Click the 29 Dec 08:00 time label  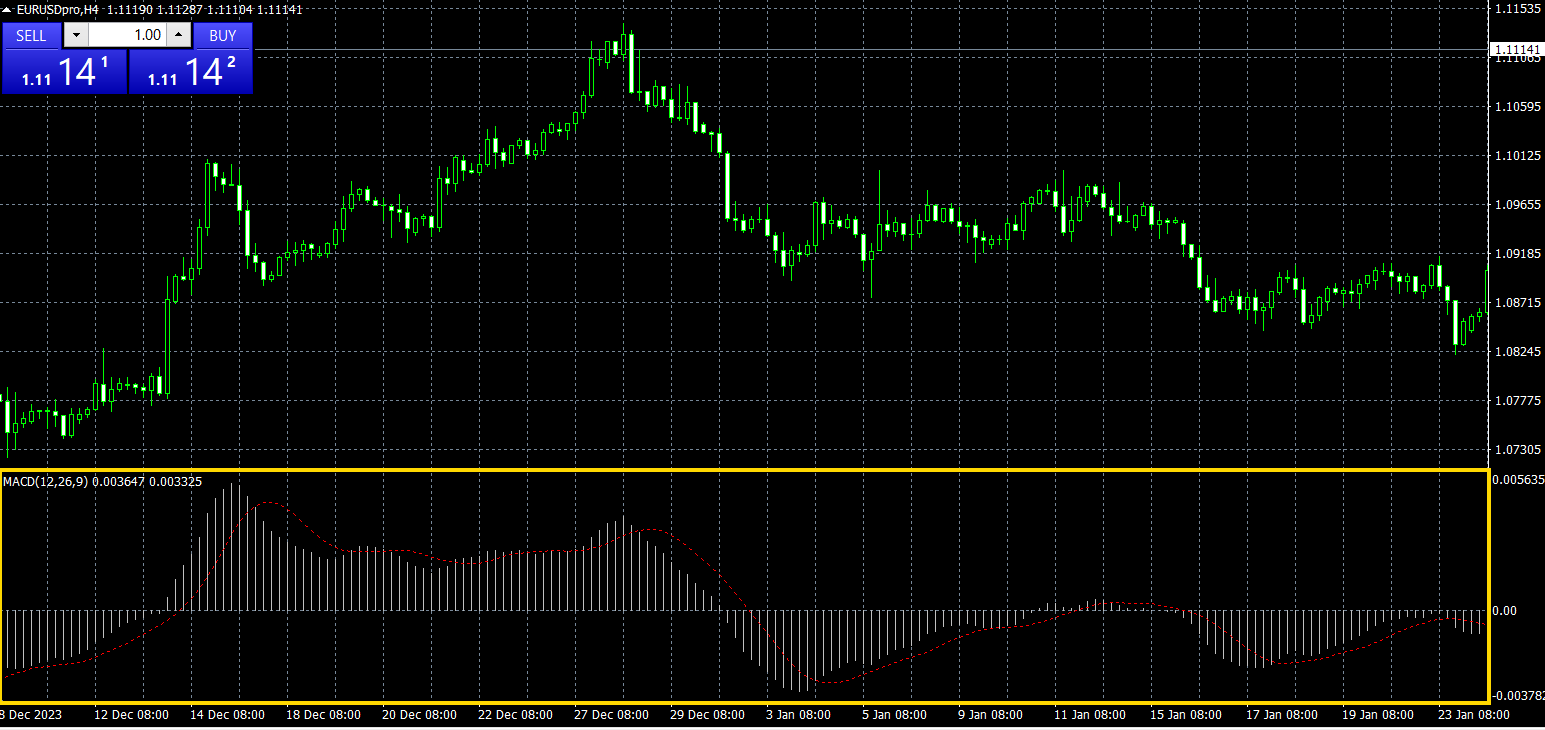[707, 715]
